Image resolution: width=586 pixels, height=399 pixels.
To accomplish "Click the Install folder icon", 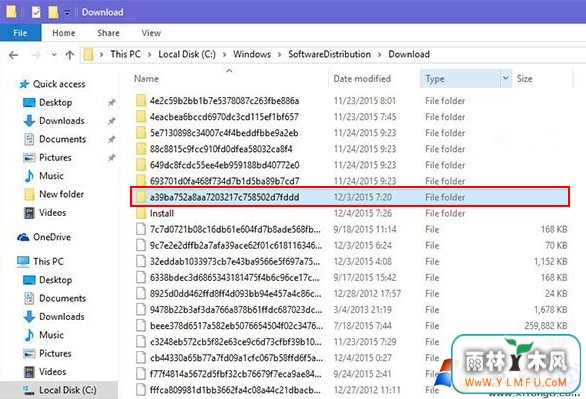I will (141, 213).
